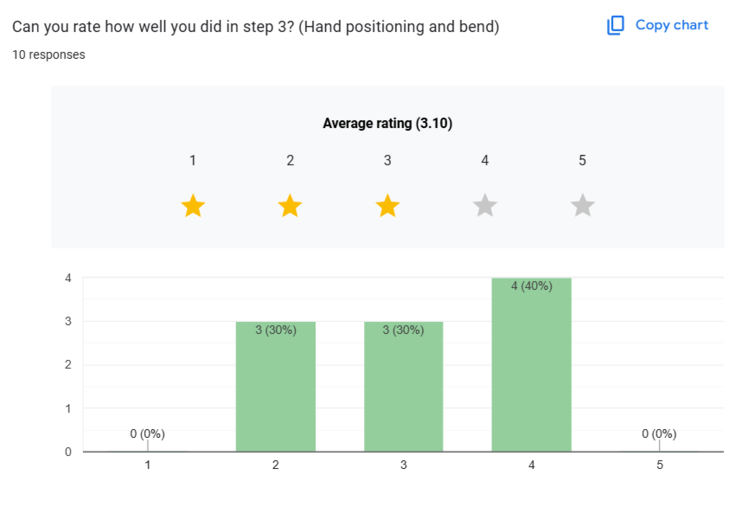Click the number 4 above the stars
The height and width of the screenshot is (520, 729).
click(485, 160)
